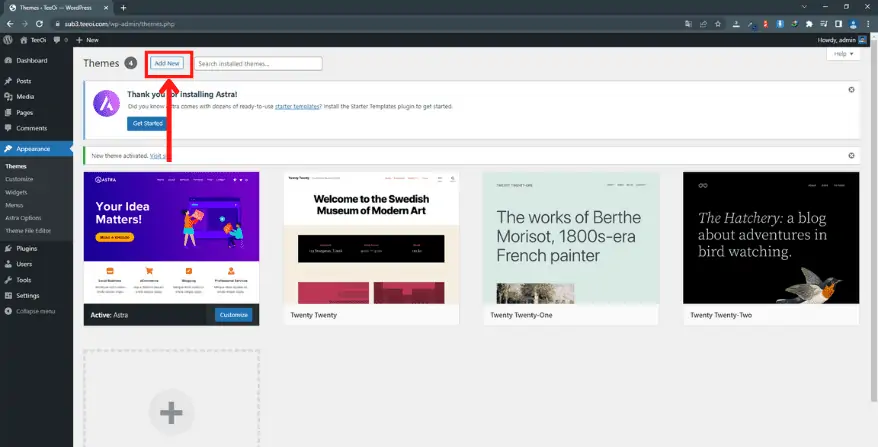Open Menus under Appearance
The image size is (878, 447).
15,205
